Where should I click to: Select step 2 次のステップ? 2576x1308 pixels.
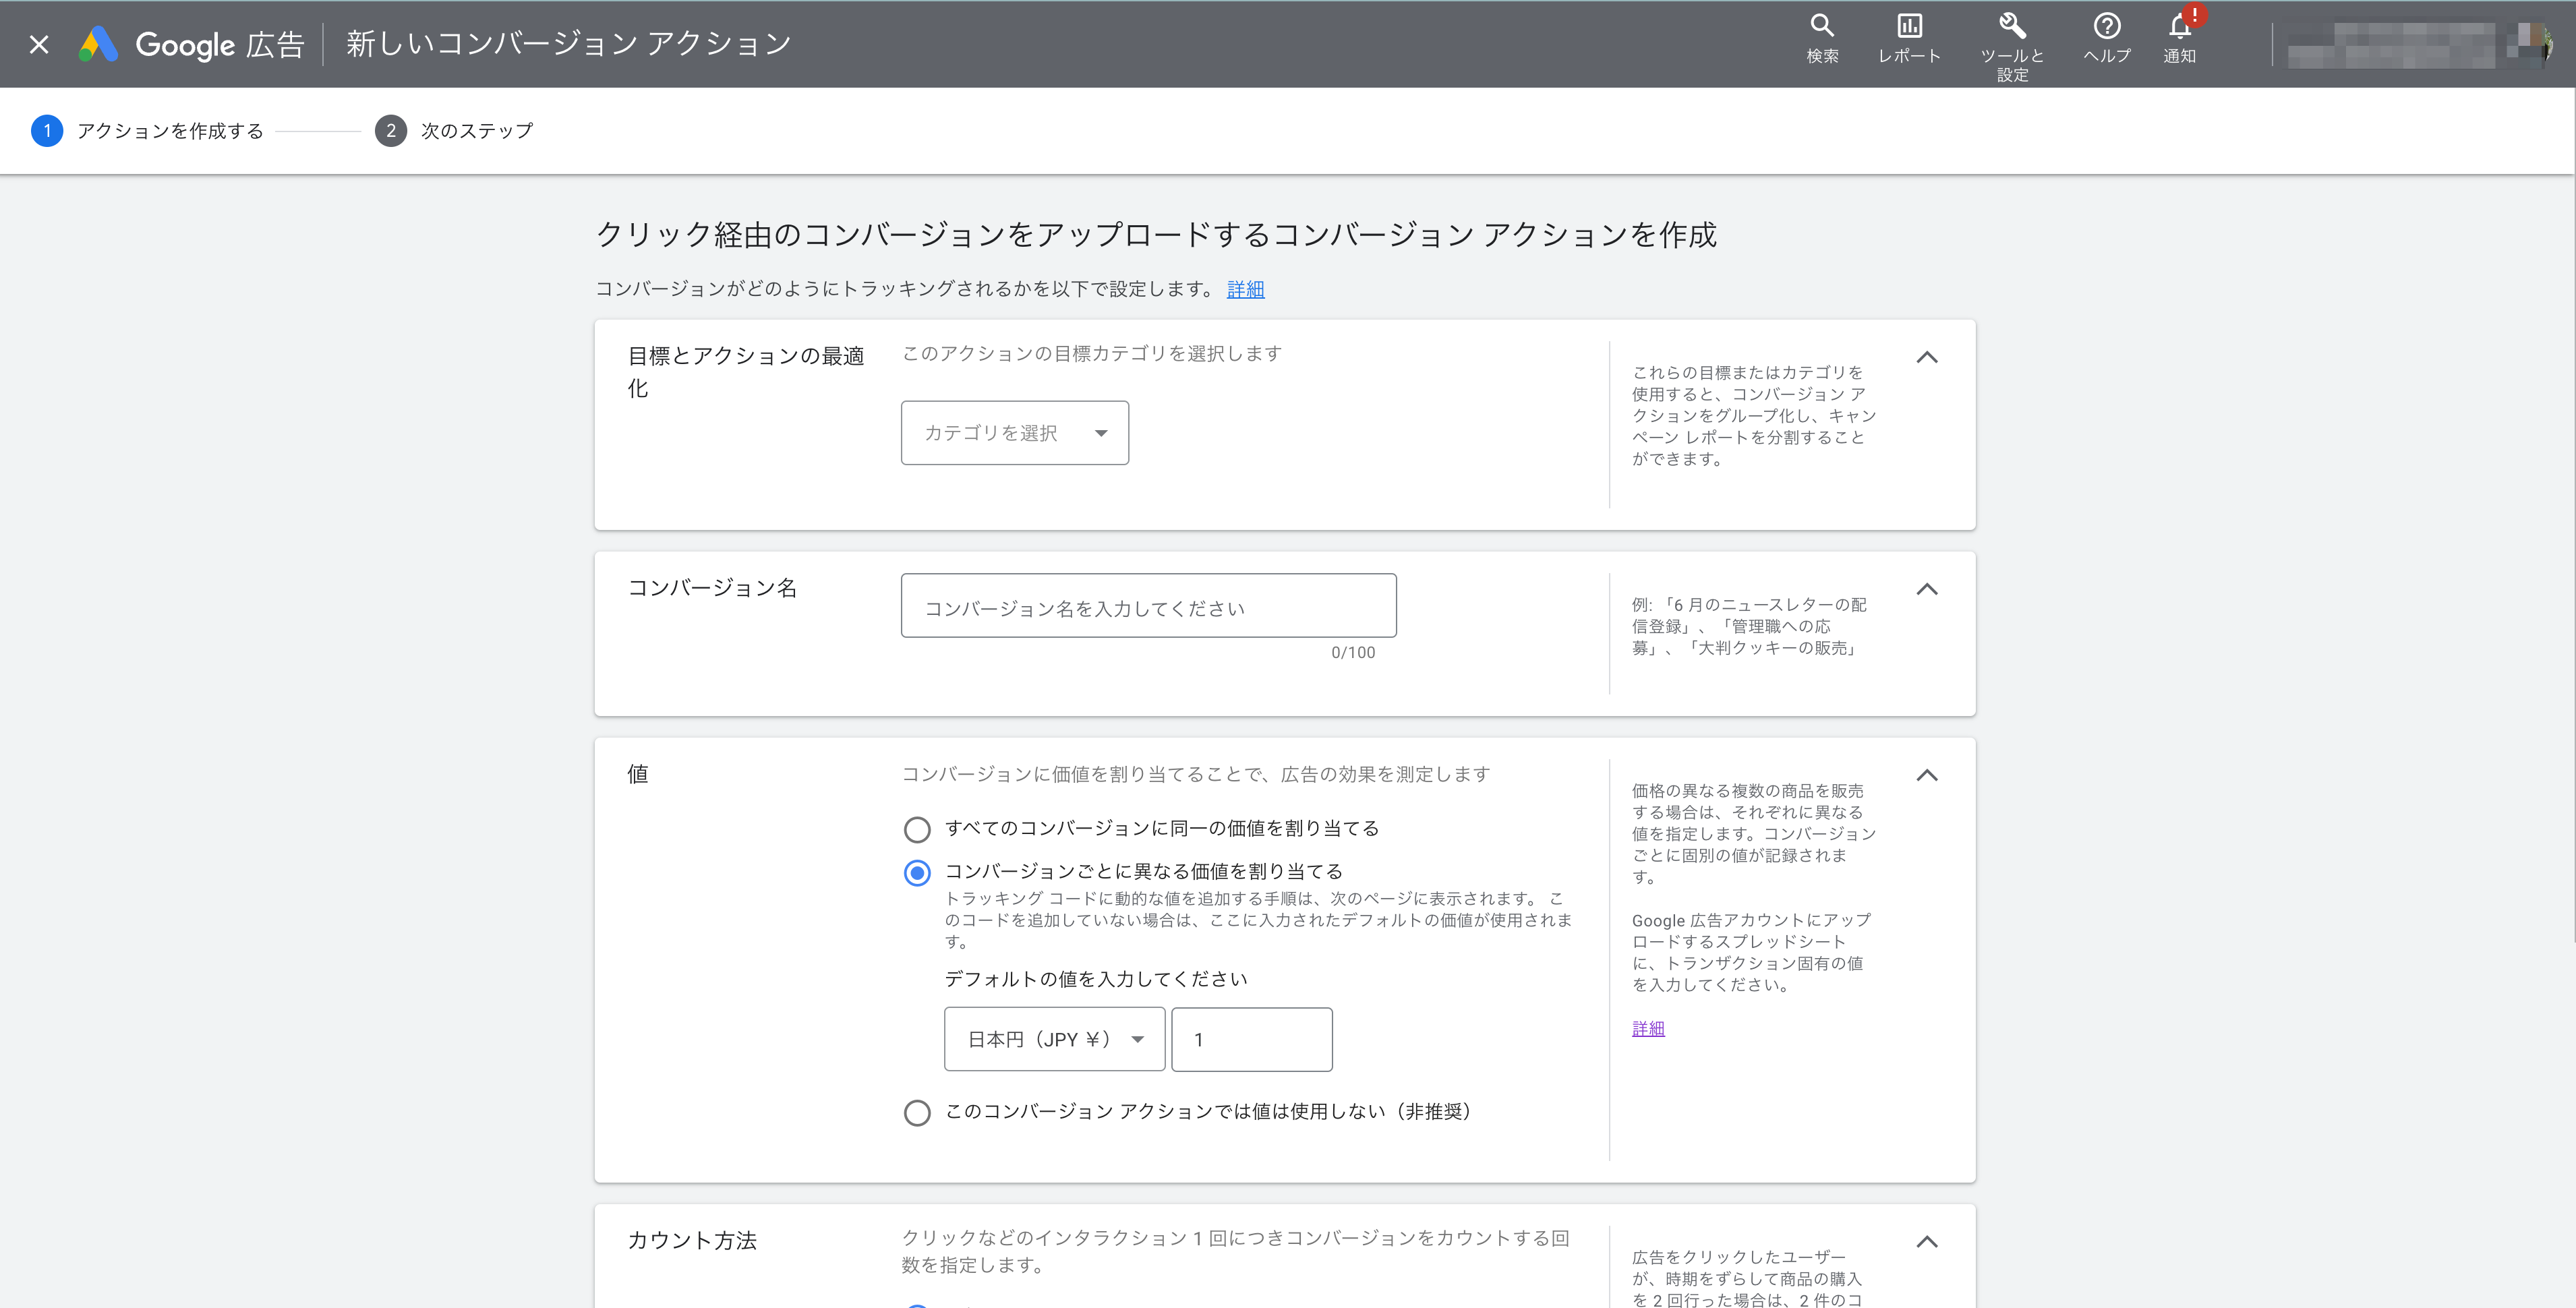pyautogui.click(x=455, y=131)
